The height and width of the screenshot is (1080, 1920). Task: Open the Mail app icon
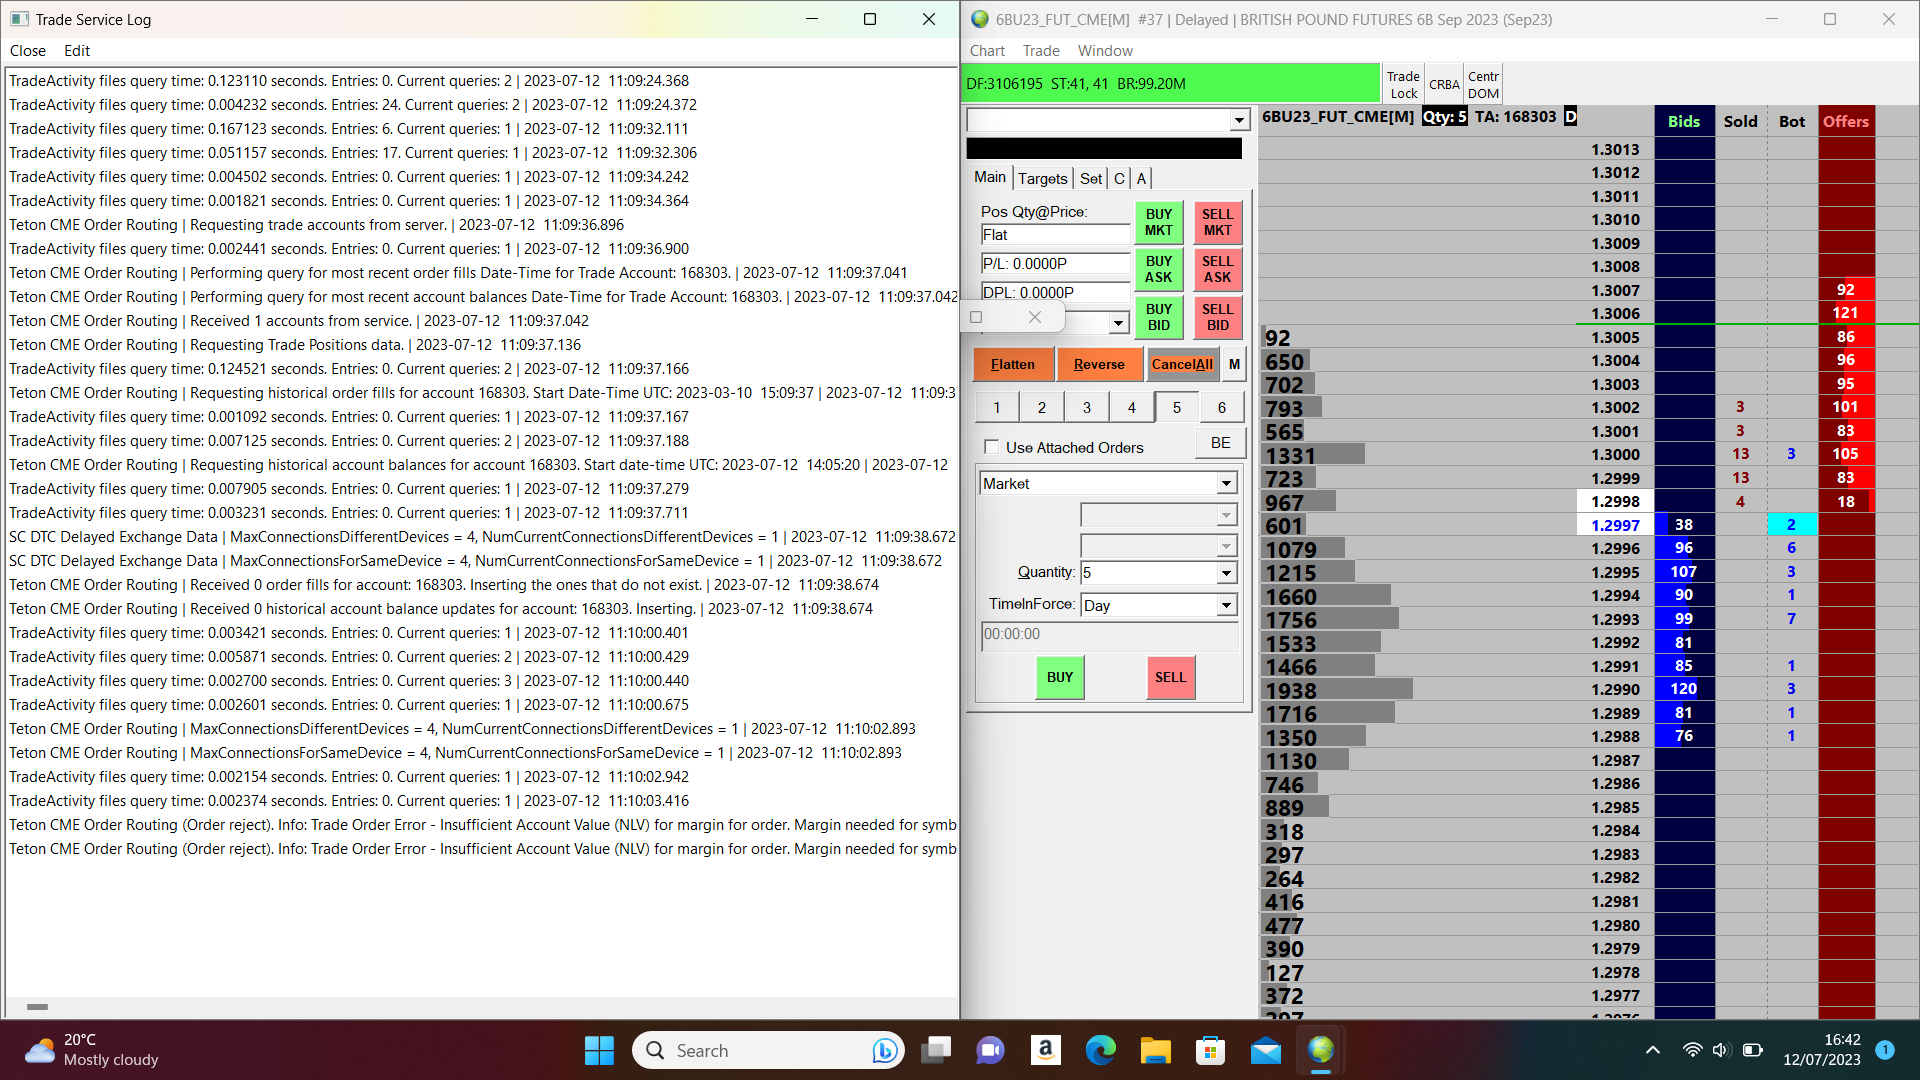point(1265,1050)
